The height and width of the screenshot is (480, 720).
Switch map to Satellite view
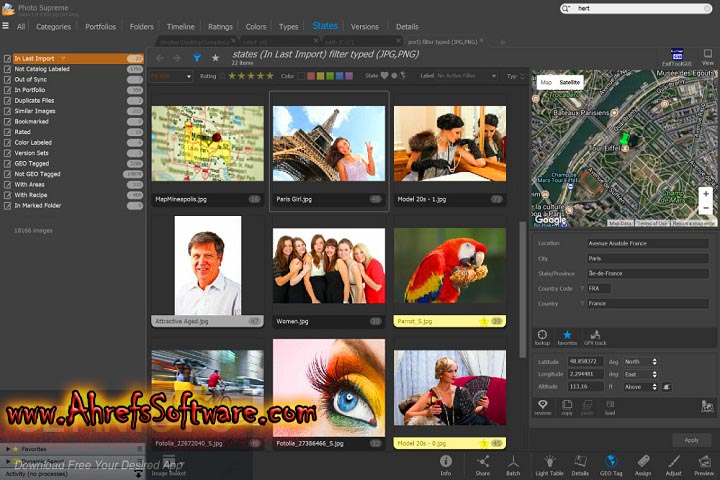569,82
